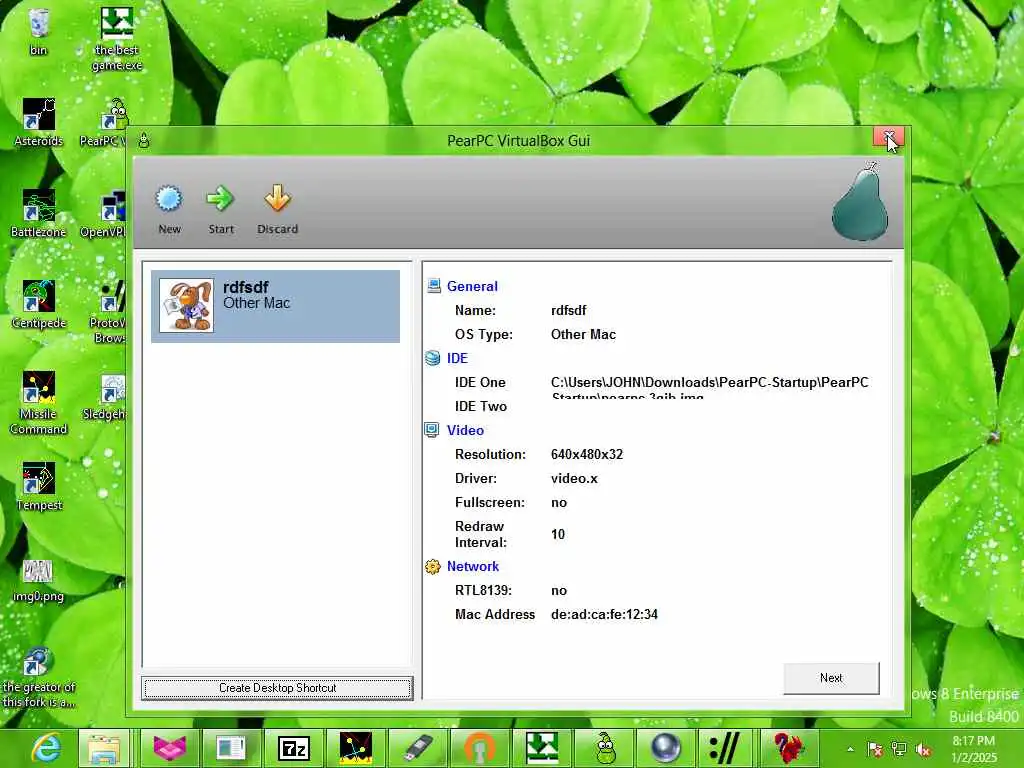This screenshot has height=768, width=1024.
Task: Click the Mac Address value de:ad:ca:fe:12:34
Action: point(604,614)
